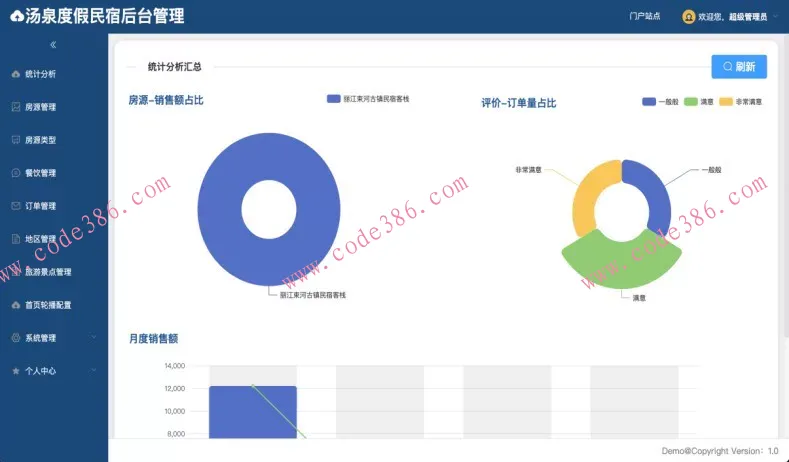Click the 房源管理 menu icon

[x=16, y=107]
